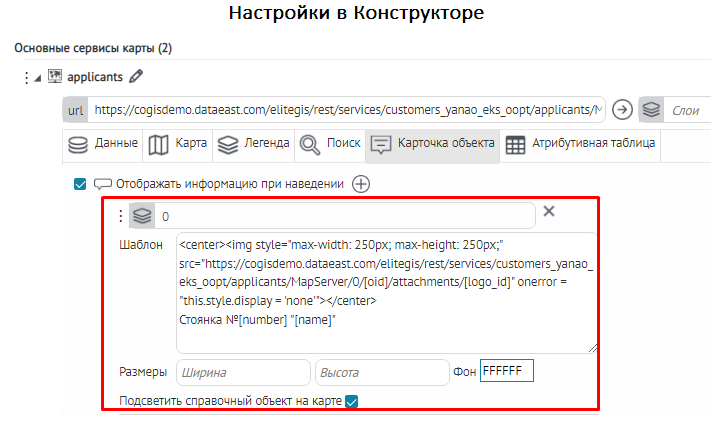
Task: Click the Ширина width input field
Action: click(x=243, y=372)
